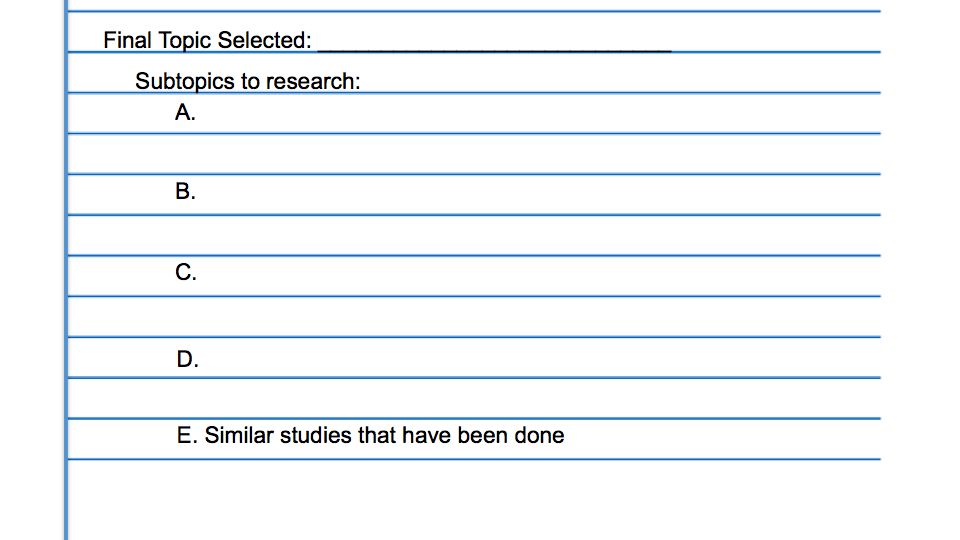Screen dimensions: 960x540
Task: Click the 'Final Topic Selected:' label text
Action: pos(207,40)
